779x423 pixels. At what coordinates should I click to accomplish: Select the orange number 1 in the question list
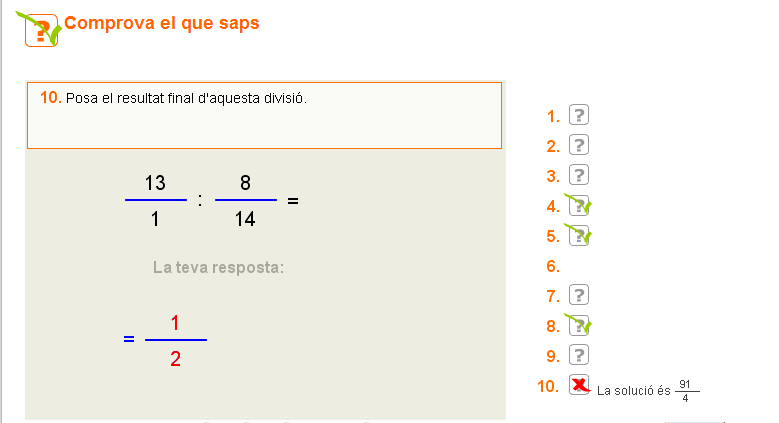pyautogui.click(x=552, y=116)
